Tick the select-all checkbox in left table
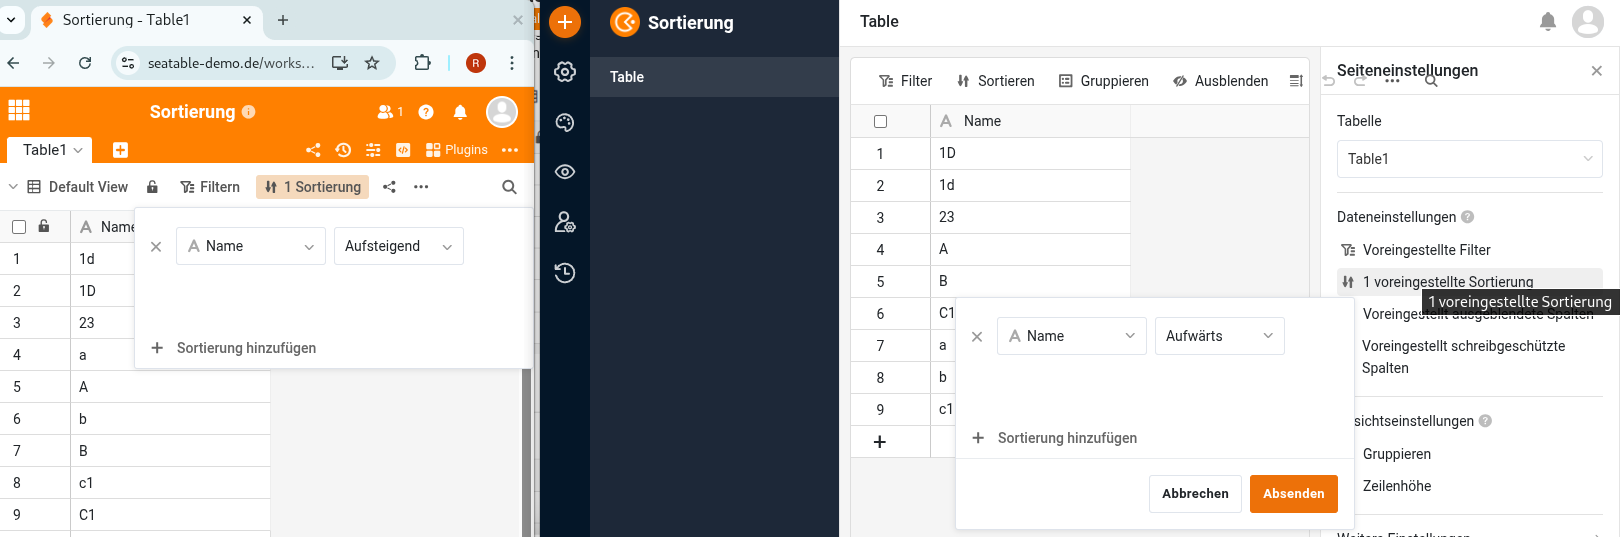Image resolution: width=1620 pixels, height=537 pixels. click(19, 227)
